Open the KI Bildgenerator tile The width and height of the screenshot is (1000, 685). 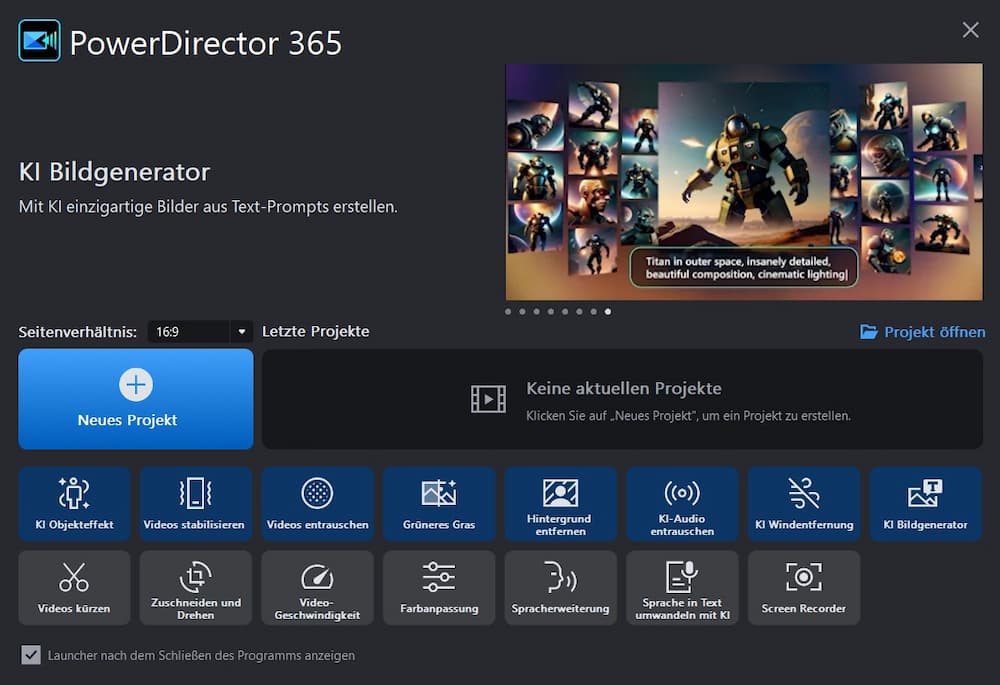coord(925,504)
